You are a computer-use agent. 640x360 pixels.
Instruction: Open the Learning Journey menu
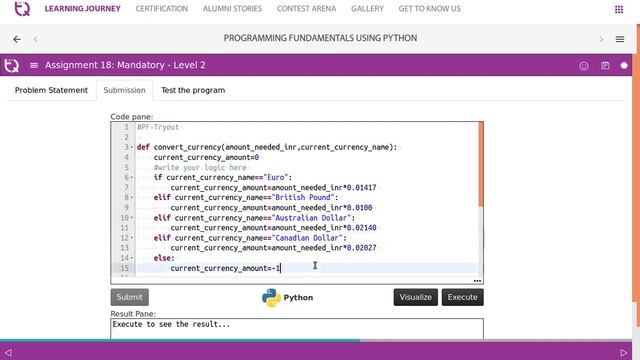pyautogui.click(x=82, y=9)
